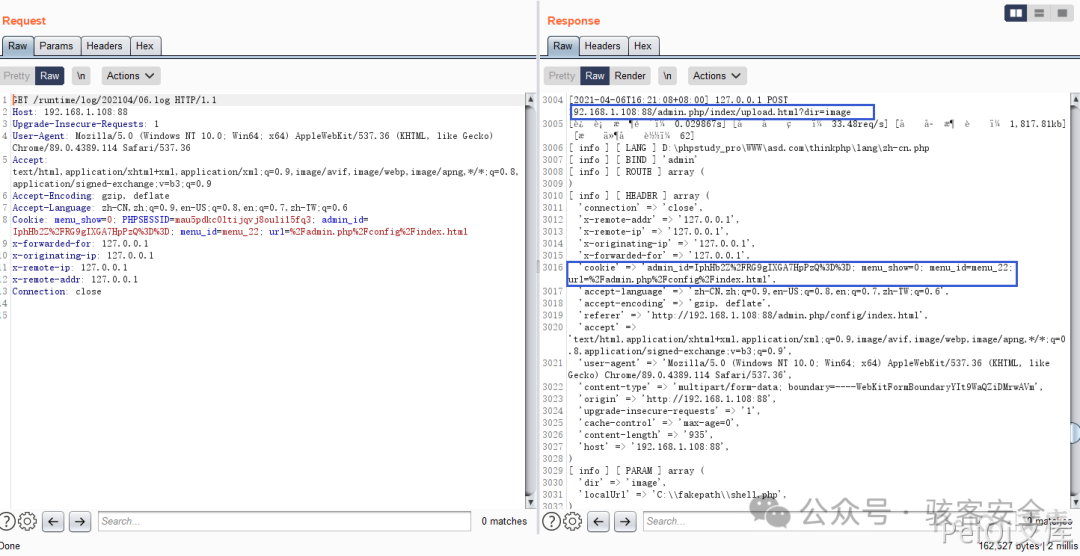This screenshot has width=1080, height=556.
Task: Toggle \n non-printable characters in Response
Action: 667,76
